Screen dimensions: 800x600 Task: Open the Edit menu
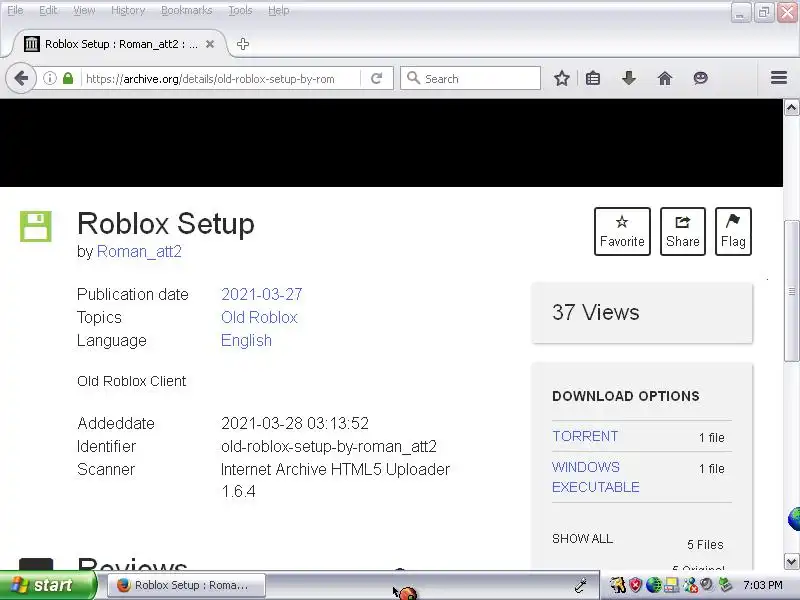click(48, 10)
